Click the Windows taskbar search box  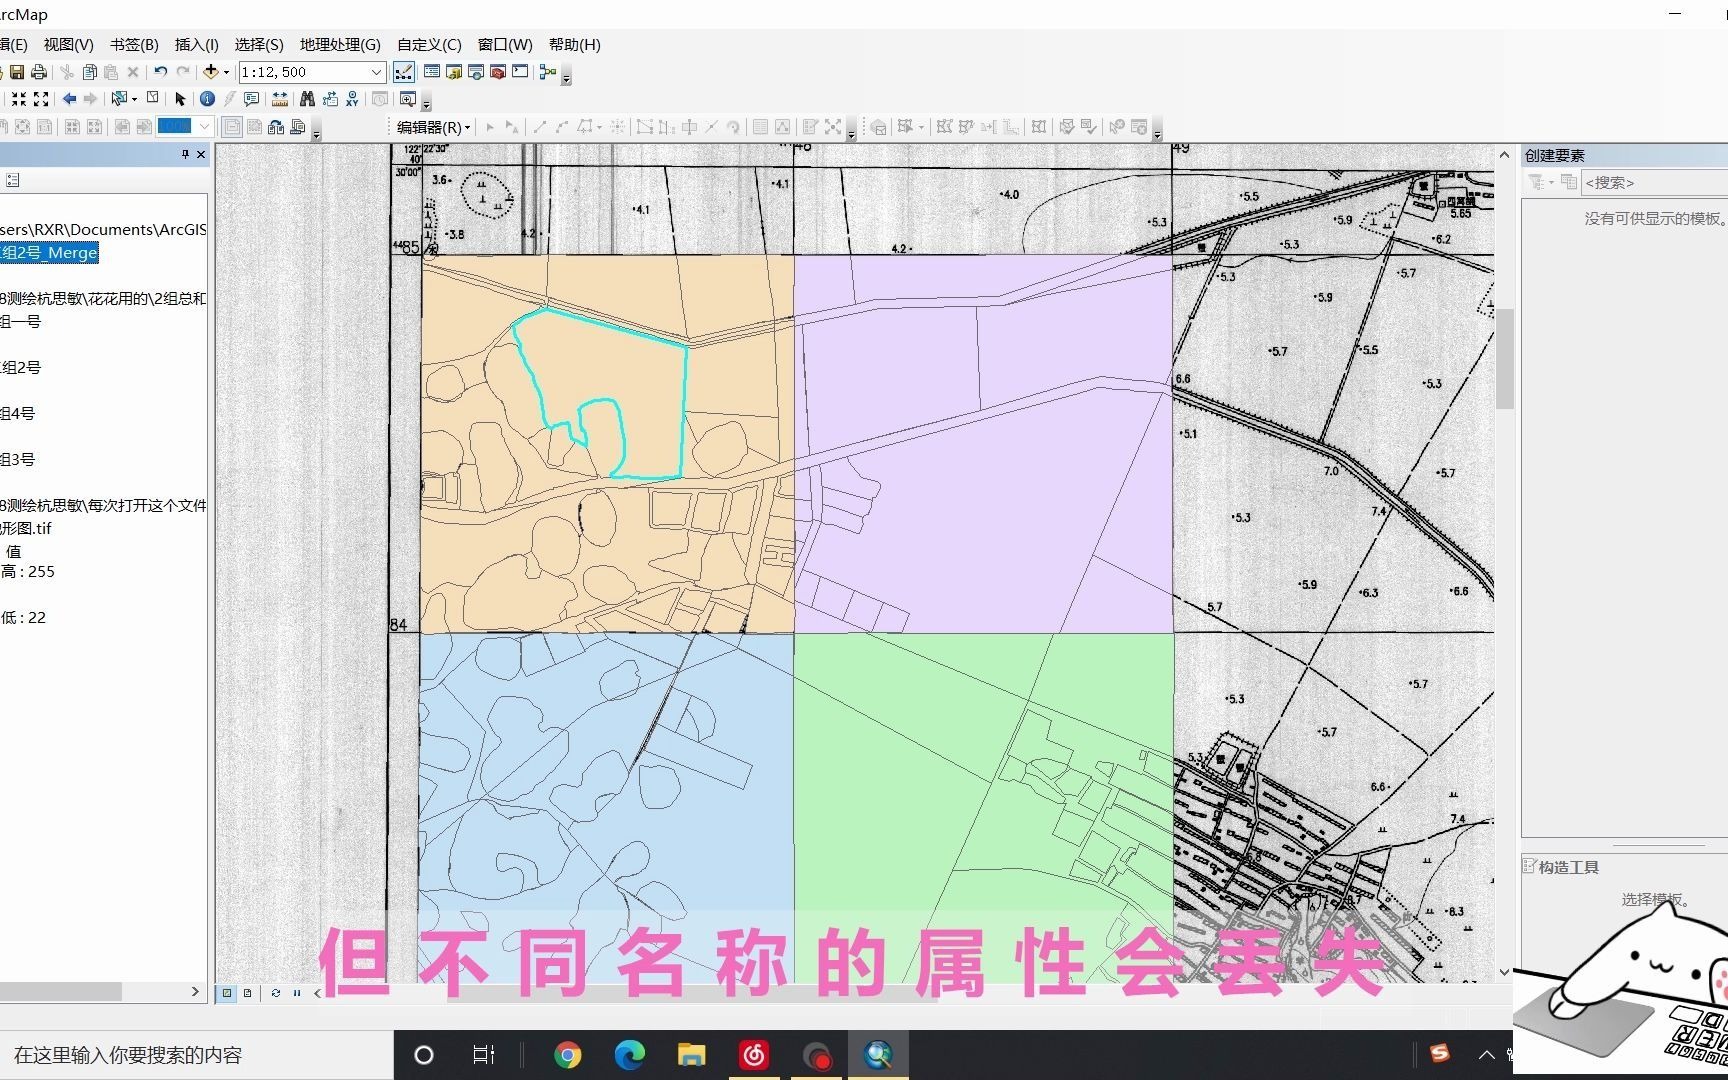coord(197,1055)
